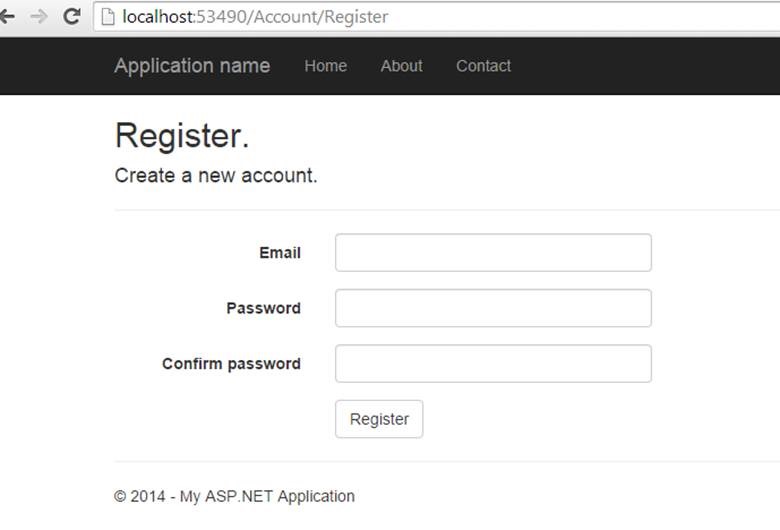This screenshot has width=780, height=530.
Task: Focus the address bar URL text
Action: (255, 17)
